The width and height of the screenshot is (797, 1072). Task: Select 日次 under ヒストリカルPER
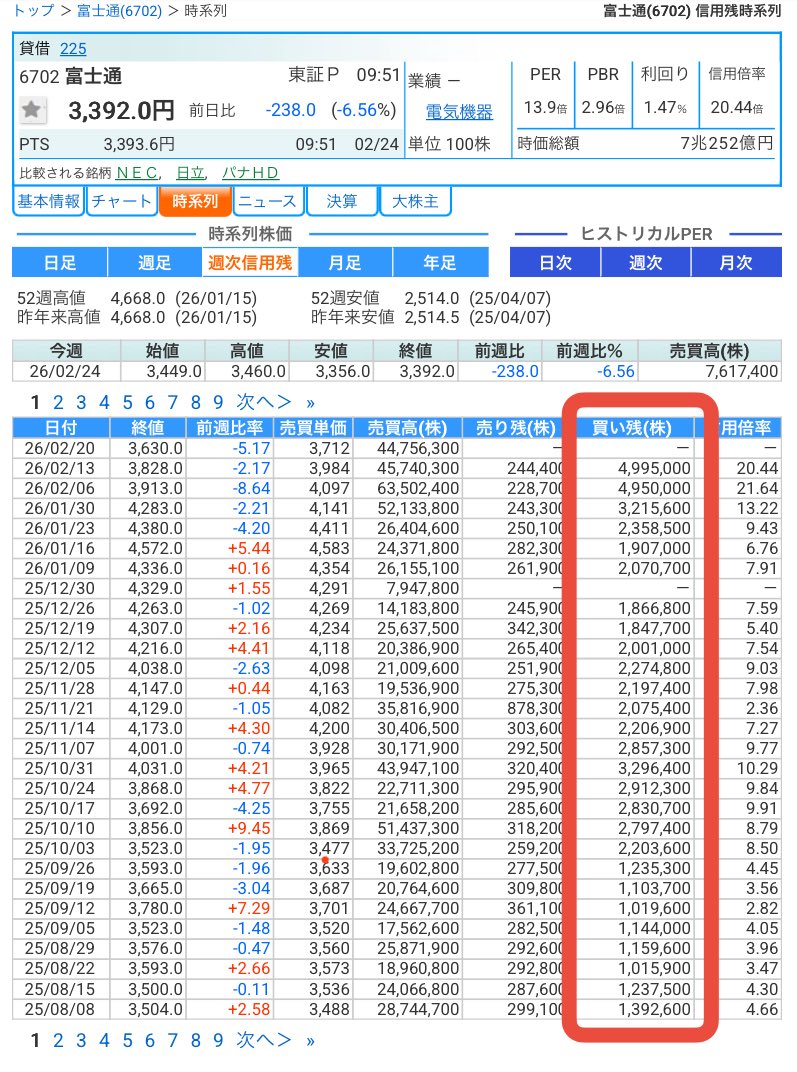(x=555, y=263)
